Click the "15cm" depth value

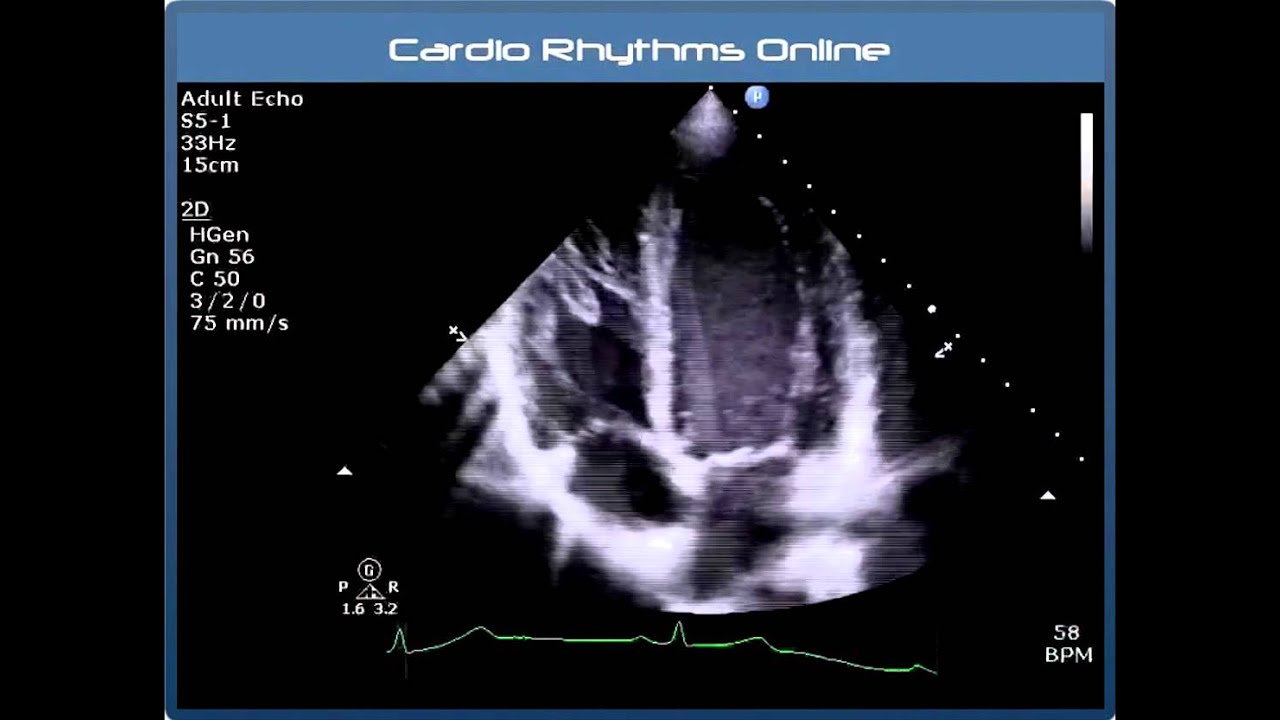(210, 165)
